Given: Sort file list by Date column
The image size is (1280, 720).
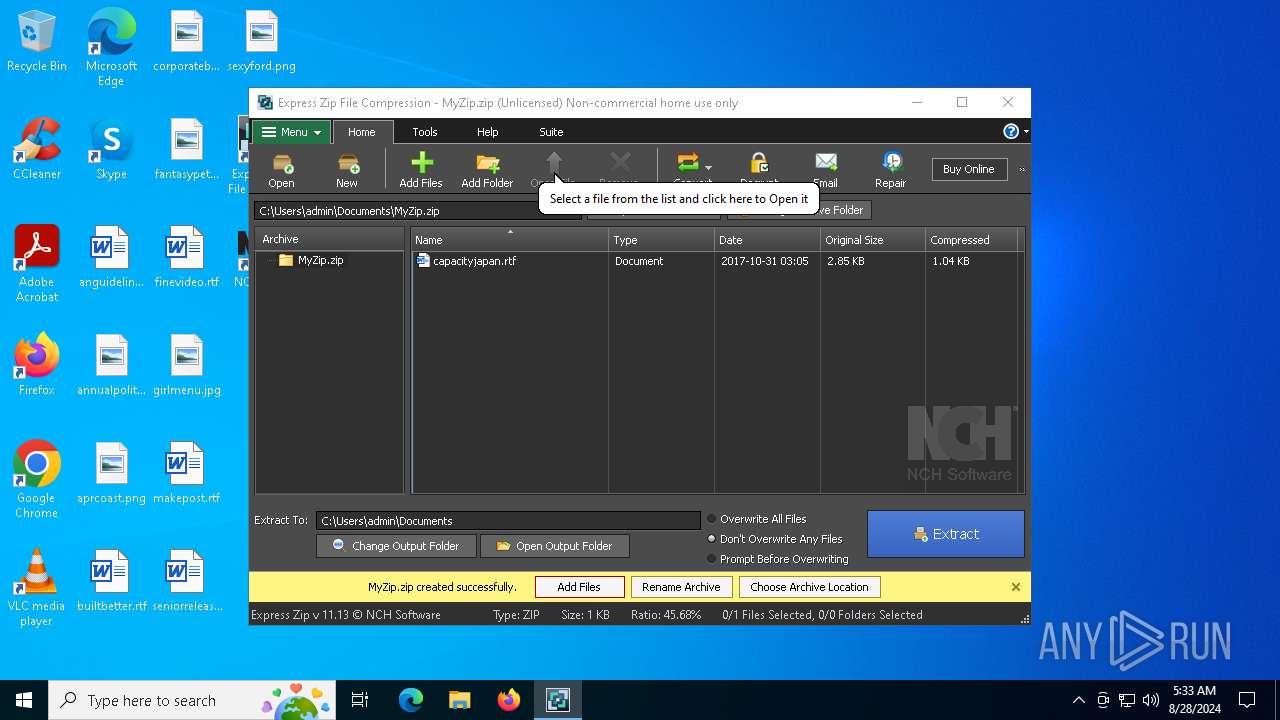Looking at the screenshot, I should click(x=767, y=240).
